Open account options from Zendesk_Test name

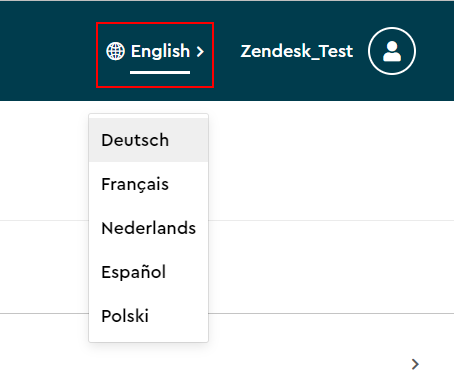click(297, 51)
